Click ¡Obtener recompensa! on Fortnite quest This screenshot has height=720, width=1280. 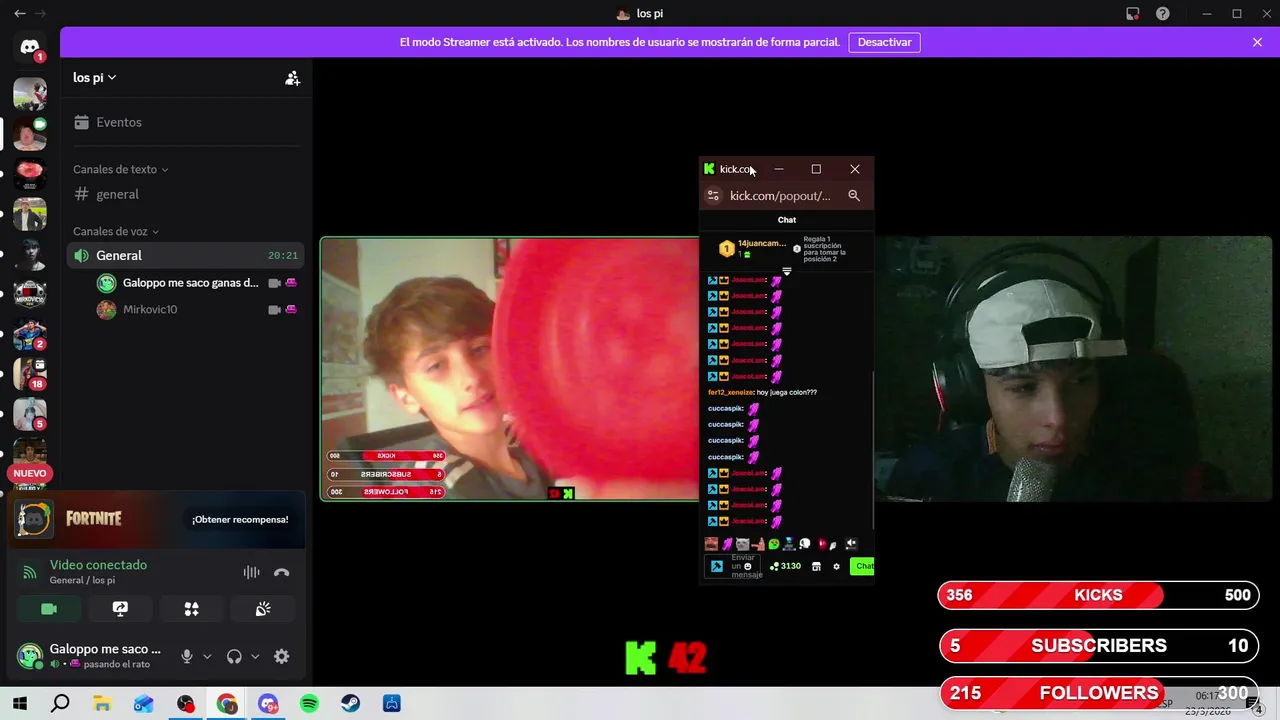click(x=240, y=520)
